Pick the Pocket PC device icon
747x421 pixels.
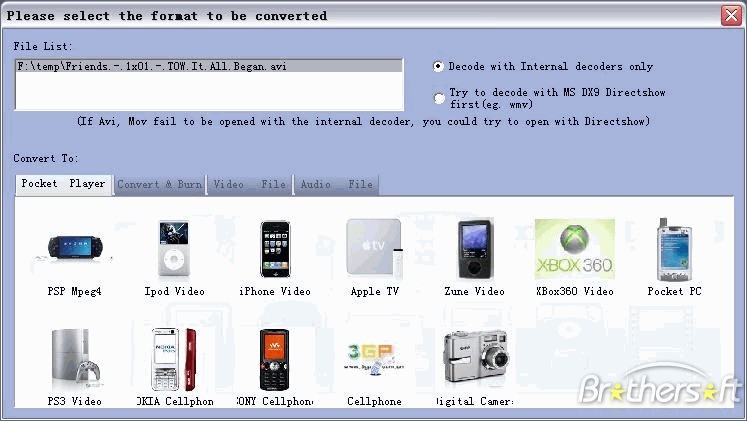click(x=674, y=250)
